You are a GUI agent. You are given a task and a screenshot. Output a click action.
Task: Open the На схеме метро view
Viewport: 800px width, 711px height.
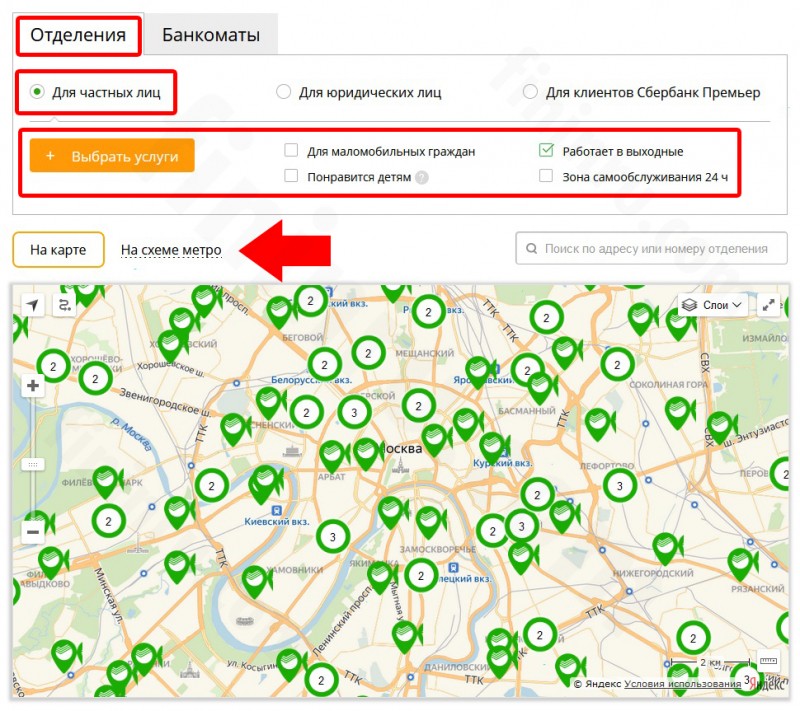click(x=171, y=250)
